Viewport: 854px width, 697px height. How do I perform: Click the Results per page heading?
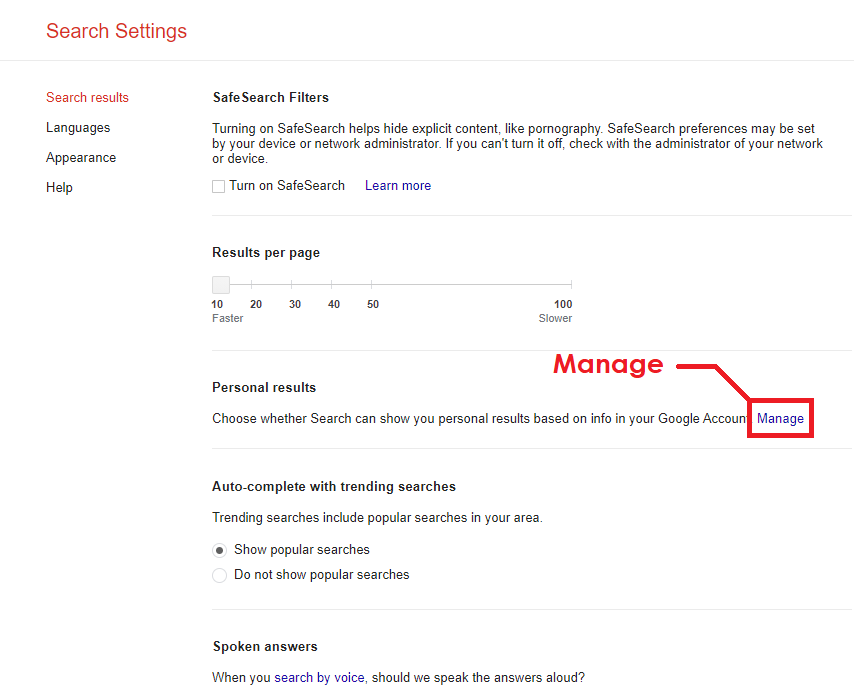click(x=266, y=253)
